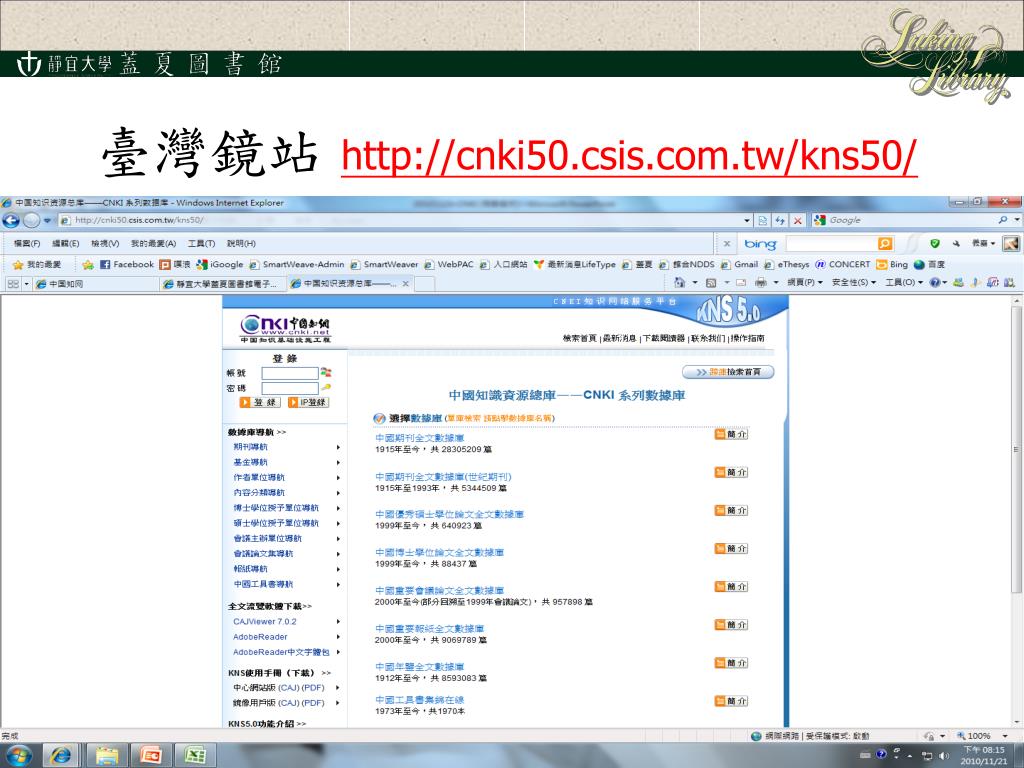Open the address bar history dropdown arrow
This screenshot has width=1024, height=768.
[747, 221]
